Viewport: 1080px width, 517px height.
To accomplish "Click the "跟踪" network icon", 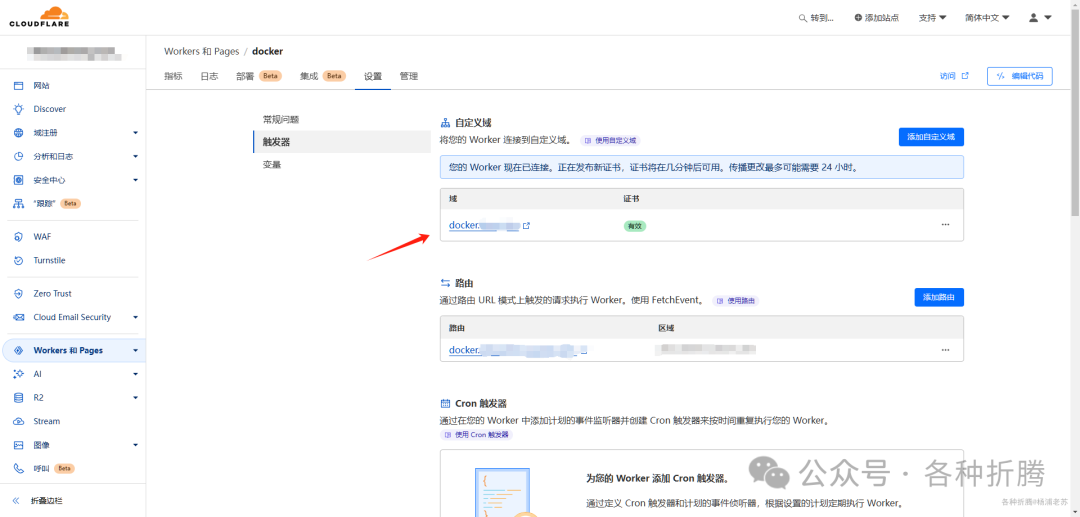I will click(19, 204).
